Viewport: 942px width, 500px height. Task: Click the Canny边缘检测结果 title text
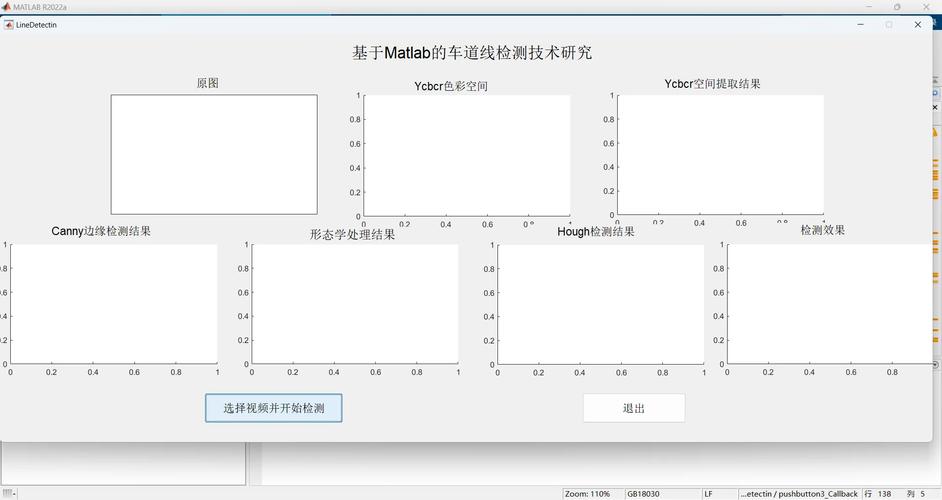pos(101,231)
